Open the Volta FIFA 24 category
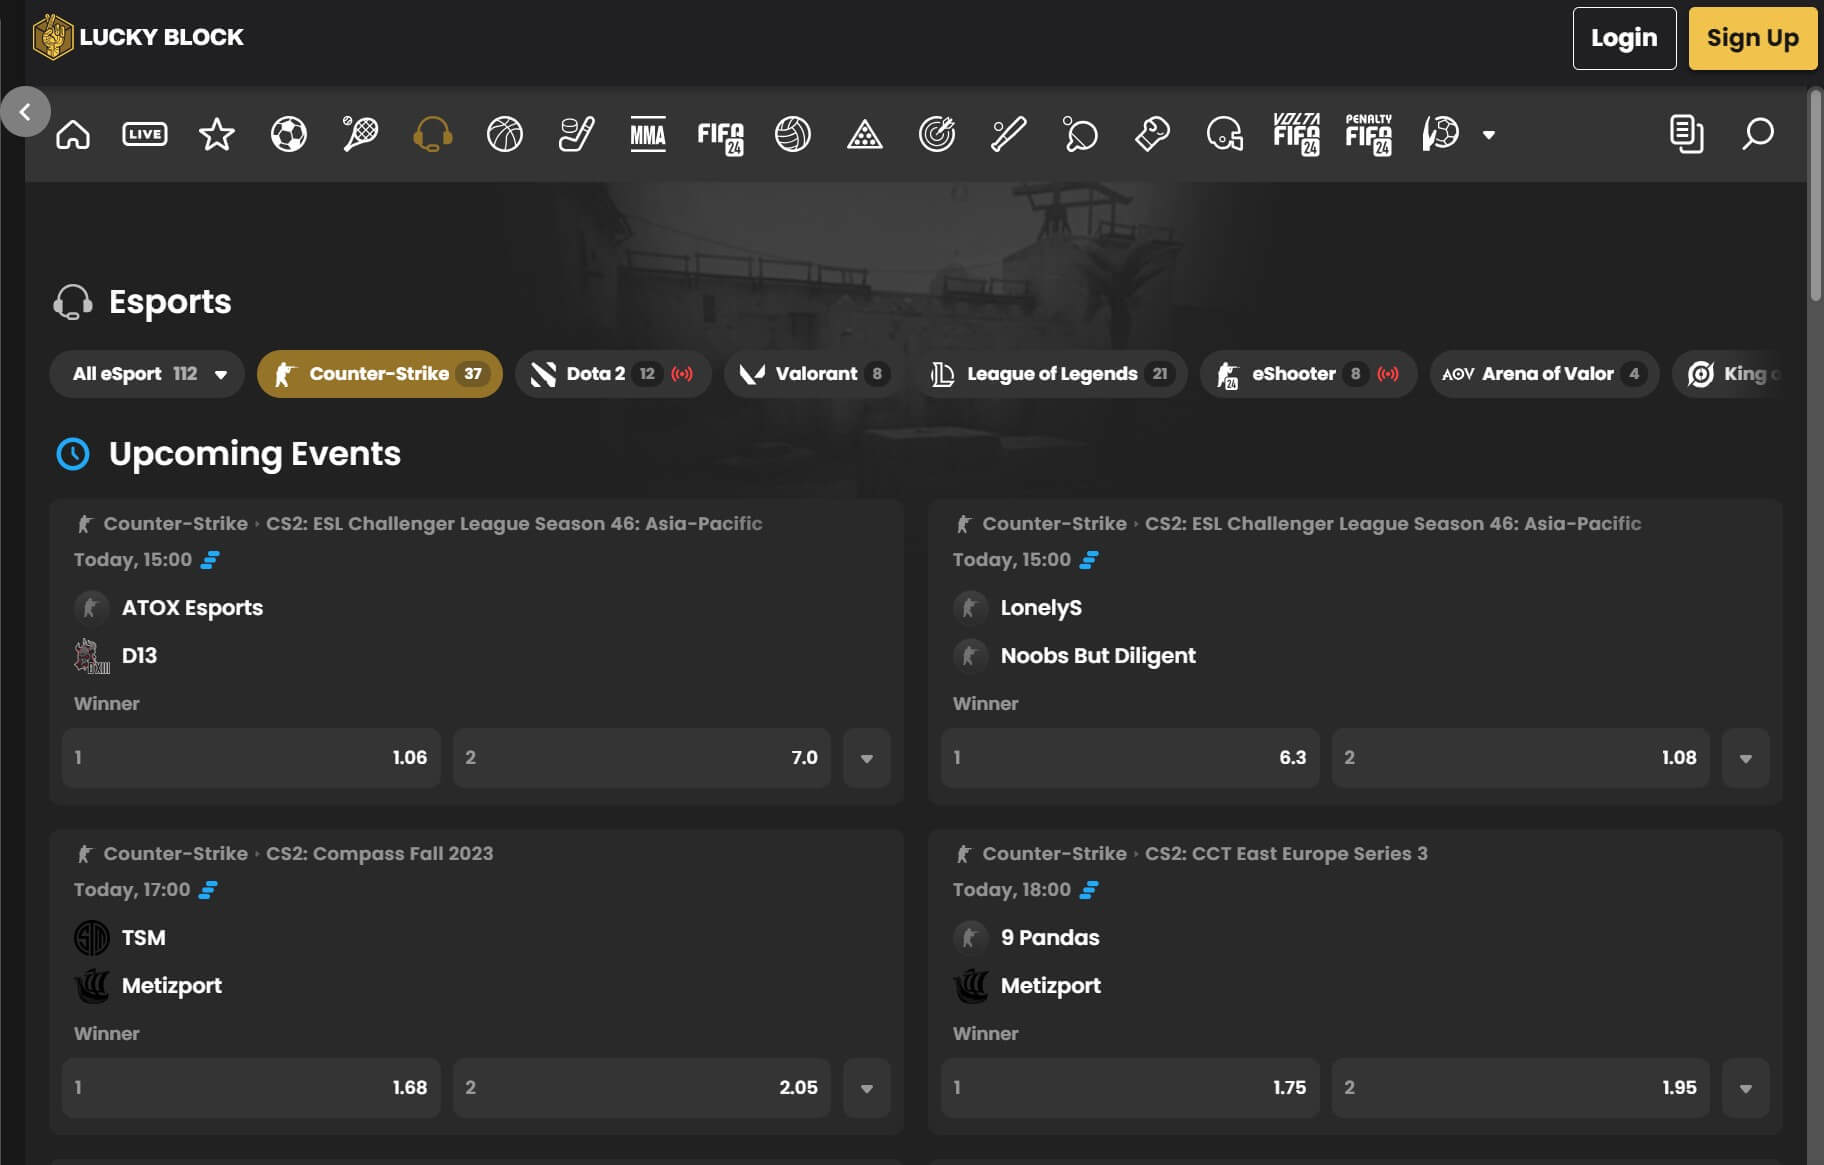Image resolution: width=1824 pixels, height=1165 pixels. (1297, 134)
